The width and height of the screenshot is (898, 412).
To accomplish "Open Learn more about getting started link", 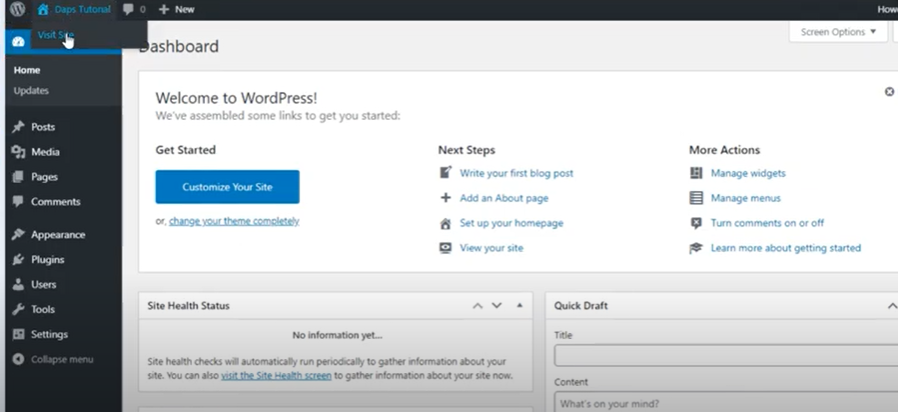I will pyautogui.click(x=786, y=248).
